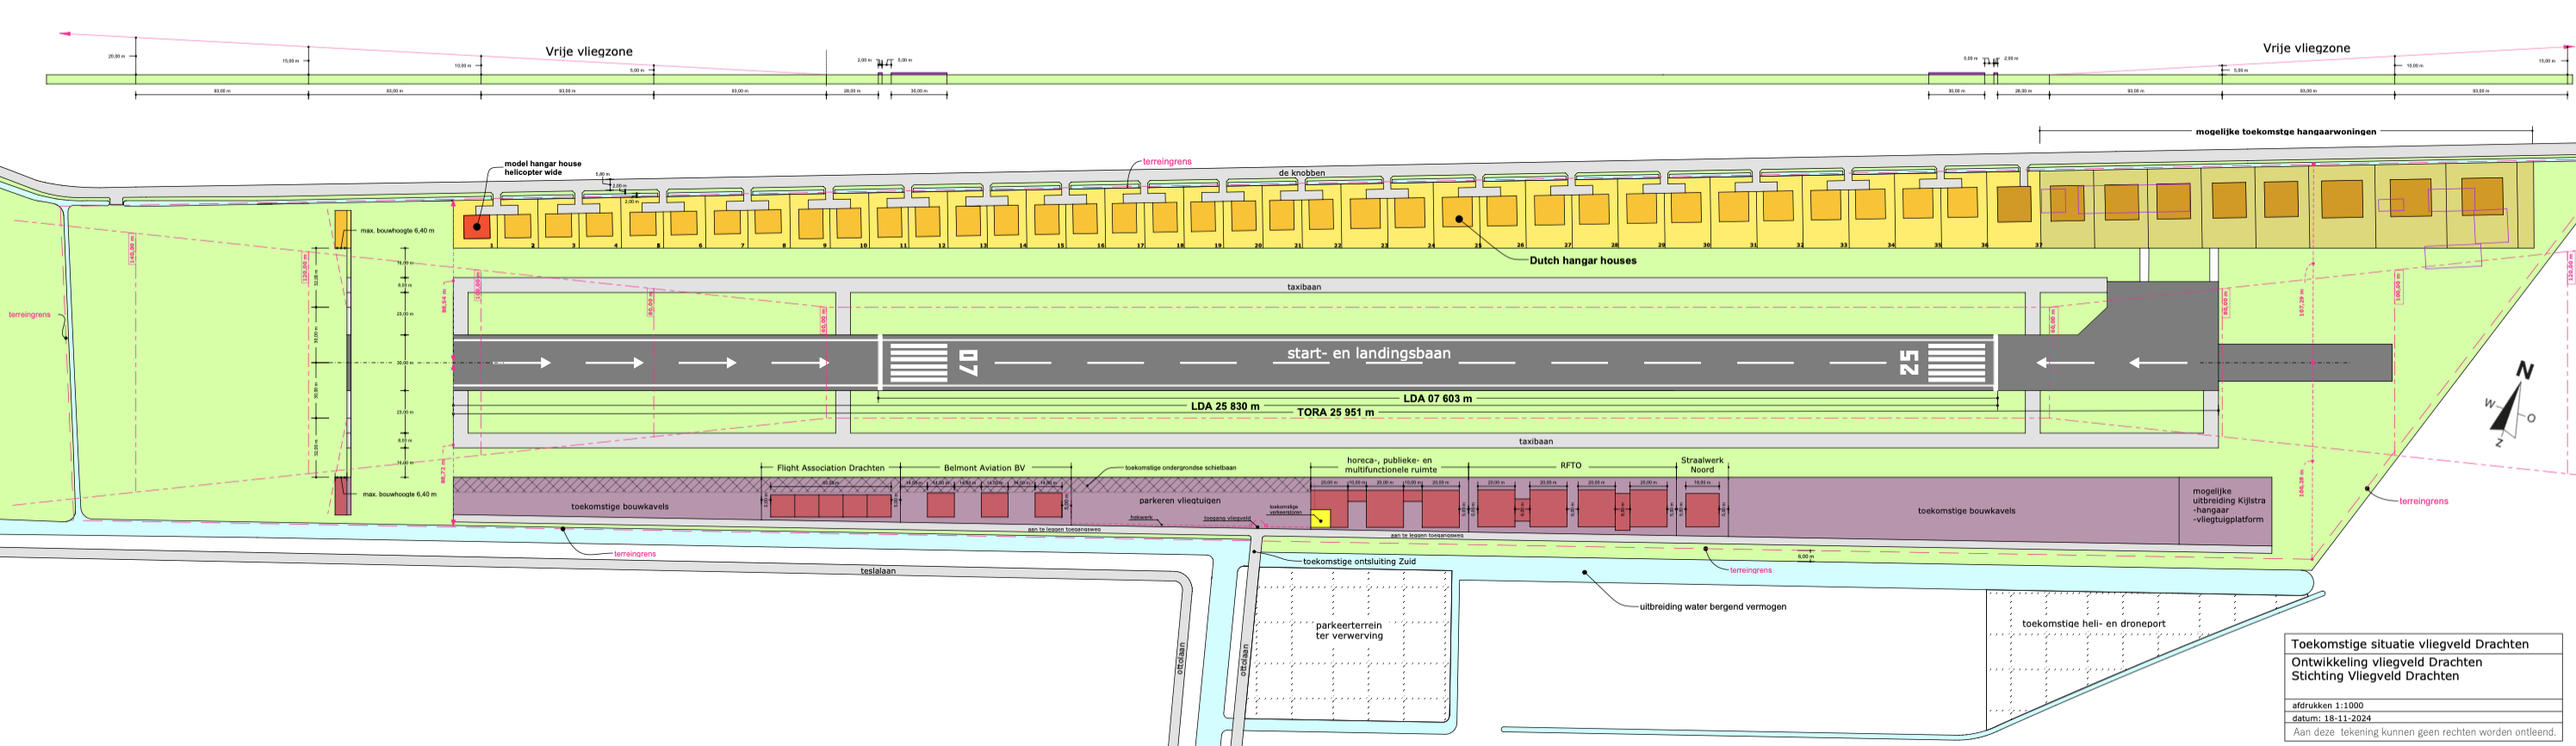Select the red model hangar house square

point(477,226)
